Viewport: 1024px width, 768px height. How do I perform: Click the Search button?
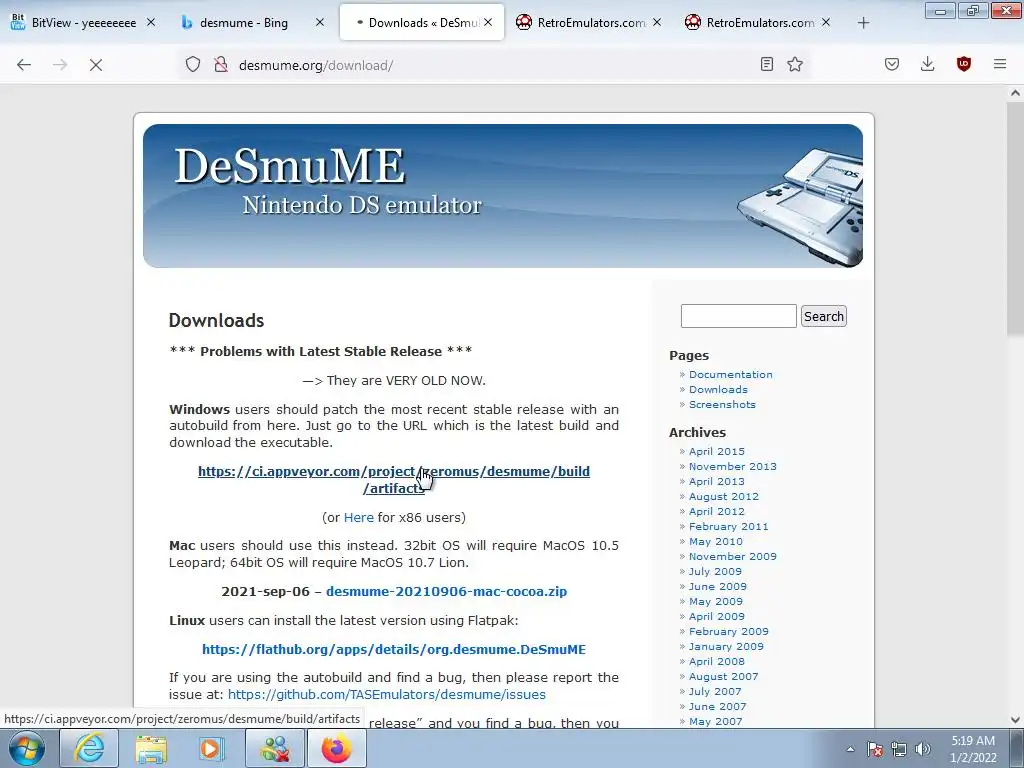coord(824,316)
